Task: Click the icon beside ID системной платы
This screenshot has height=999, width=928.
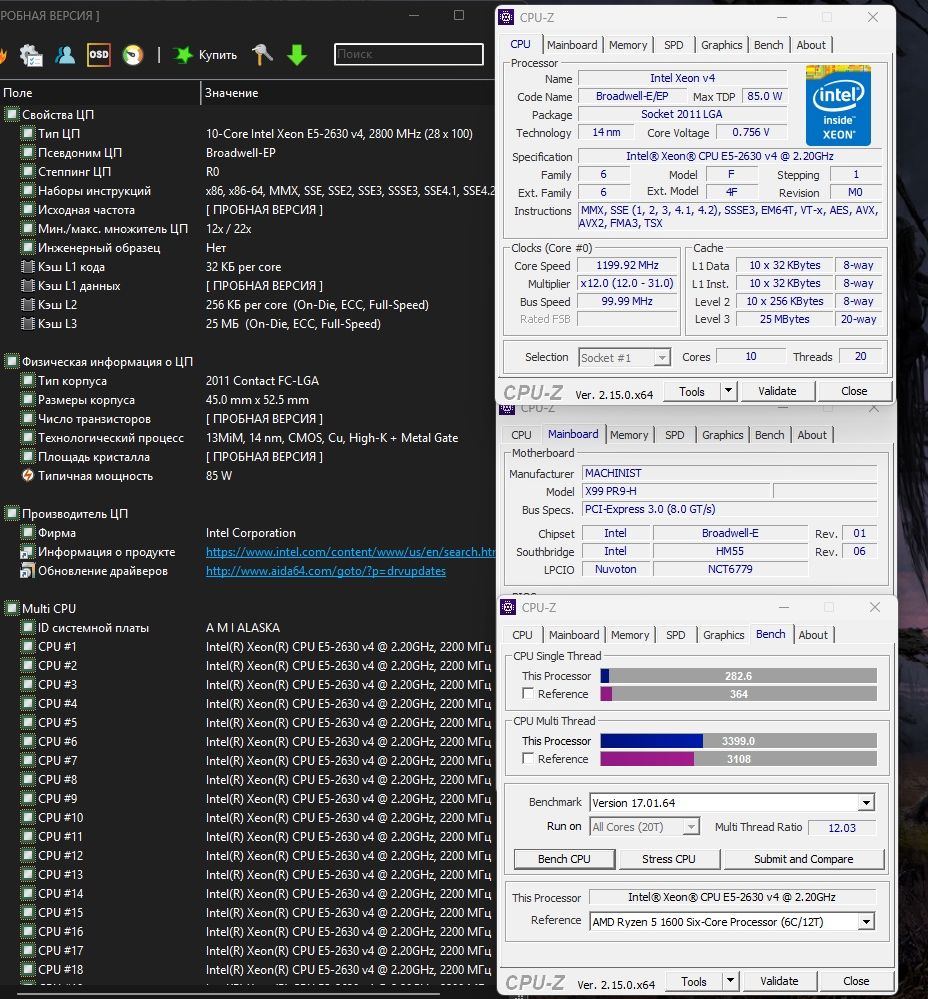Action: pyautogui.click(x=27, y=628)
